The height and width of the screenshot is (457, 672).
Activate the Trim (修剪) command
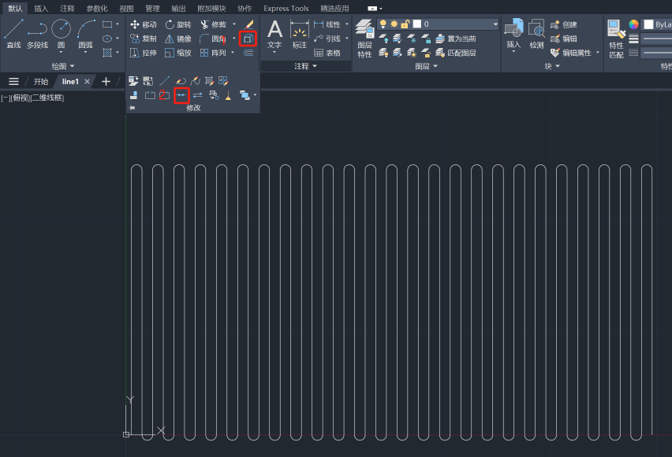[213, 24]
